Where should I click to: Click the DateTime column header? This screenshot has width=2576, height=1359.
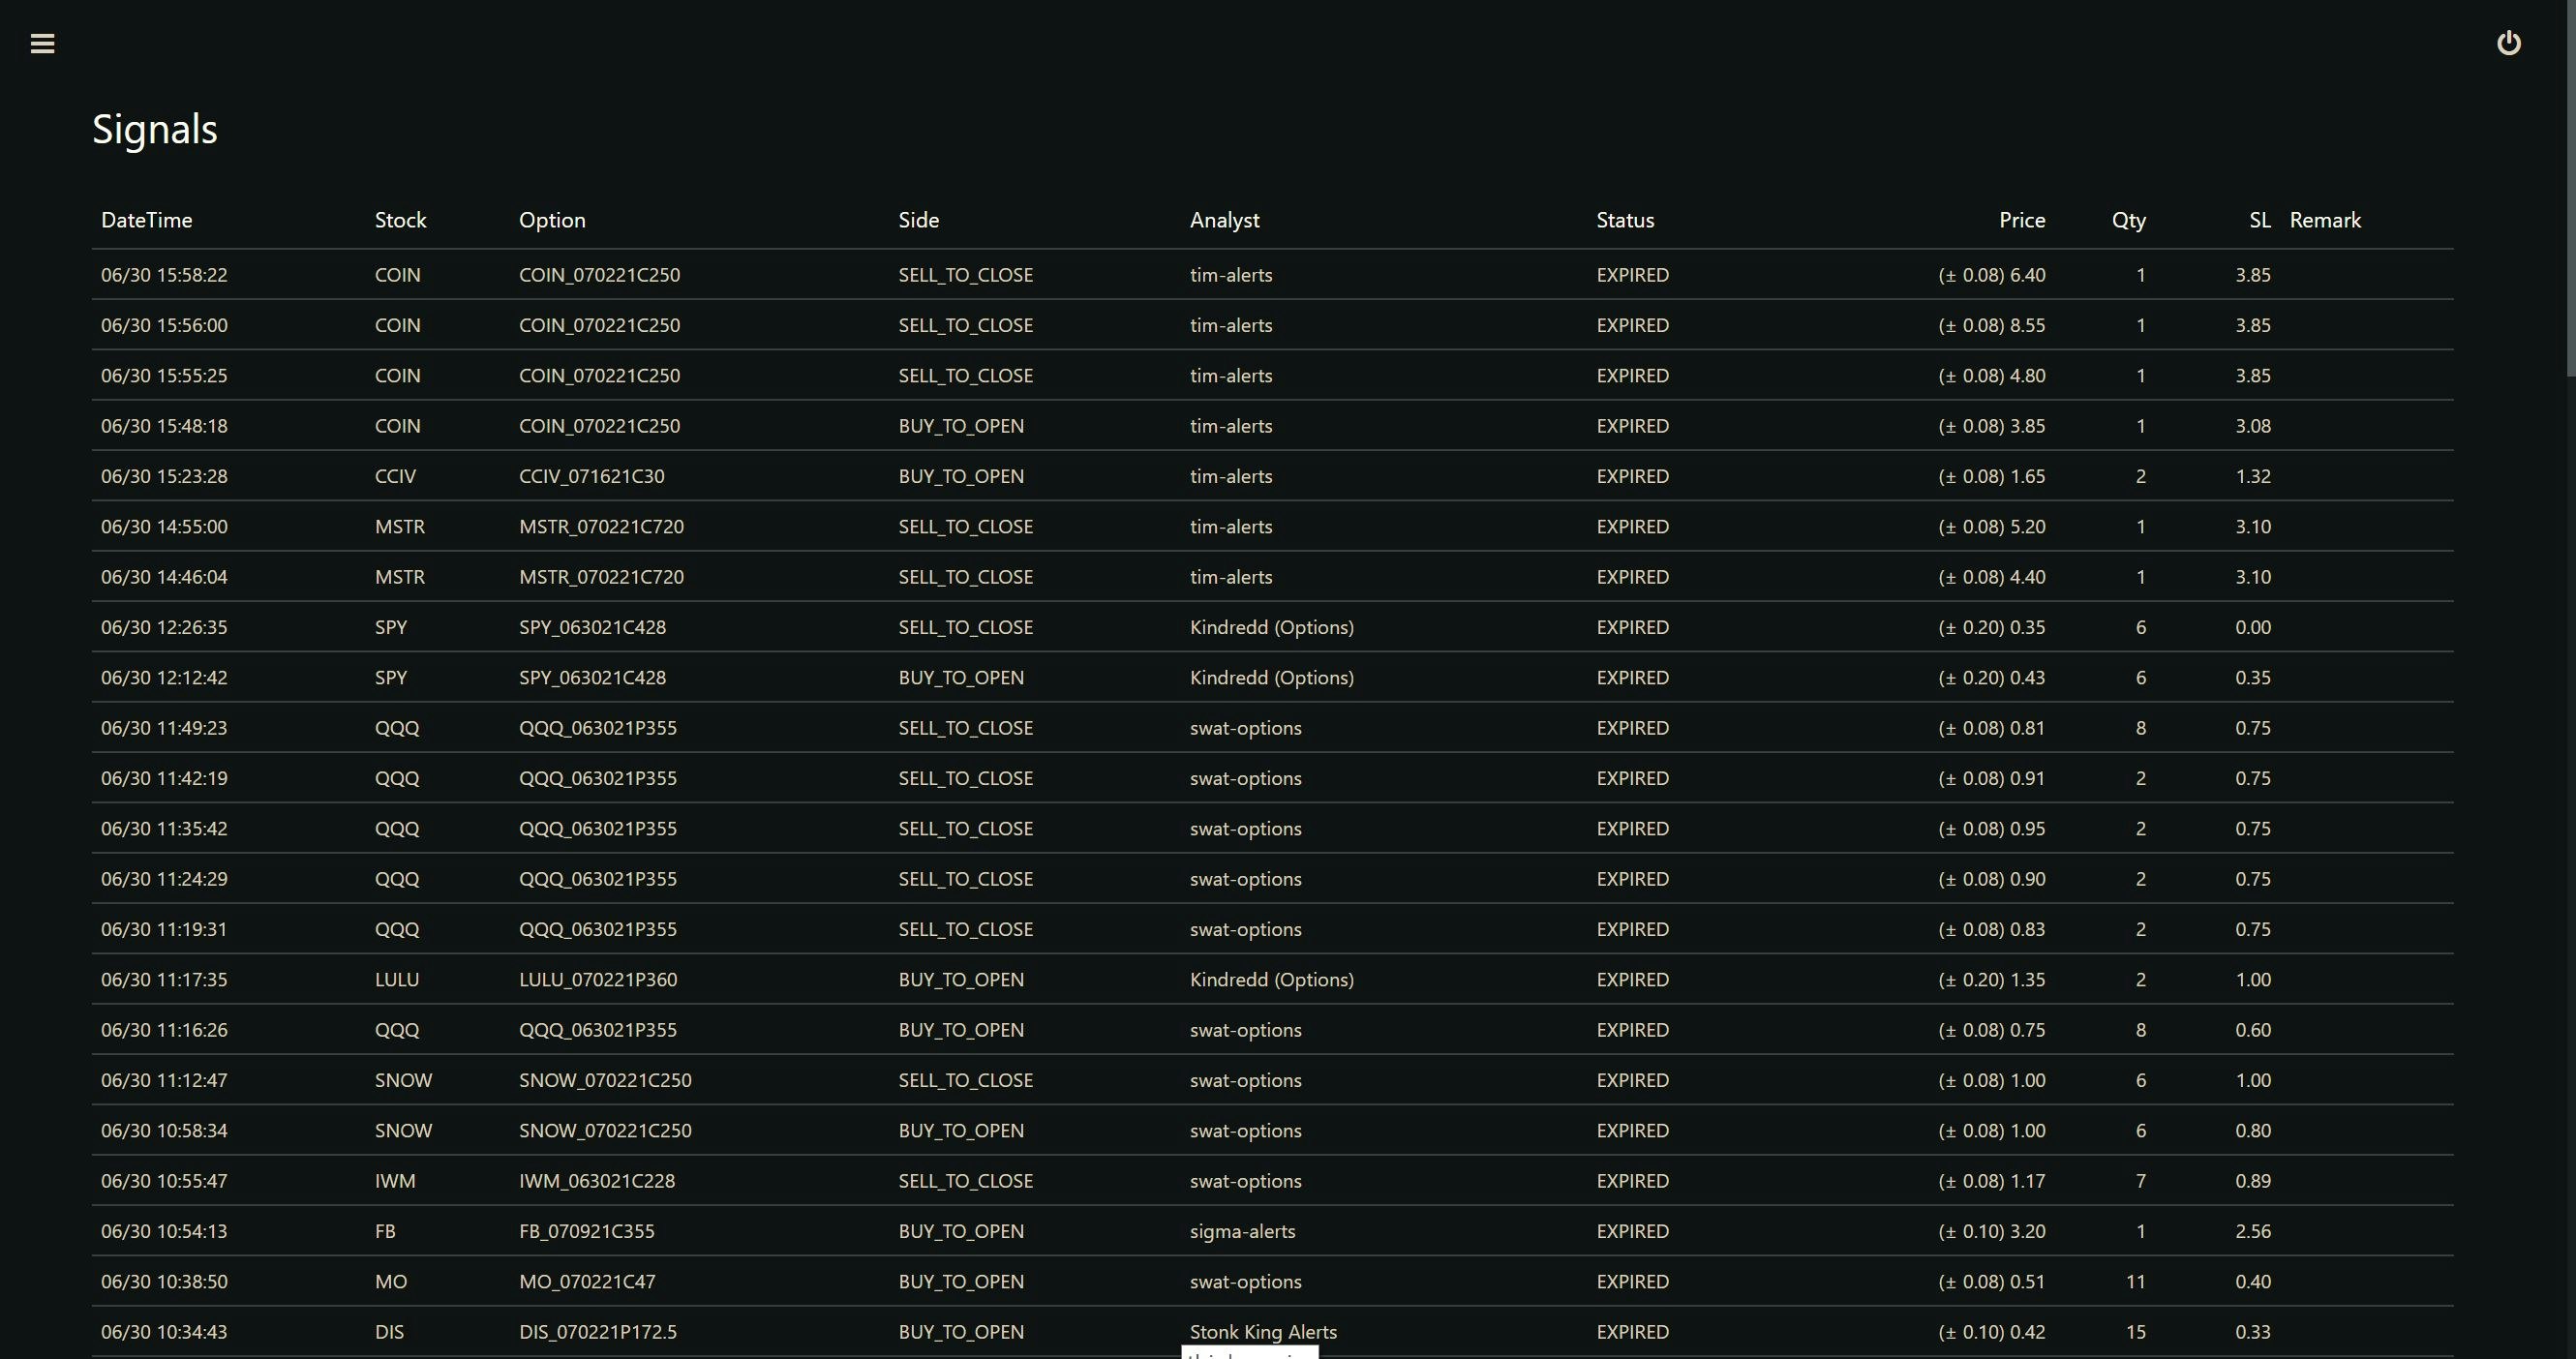146,220
